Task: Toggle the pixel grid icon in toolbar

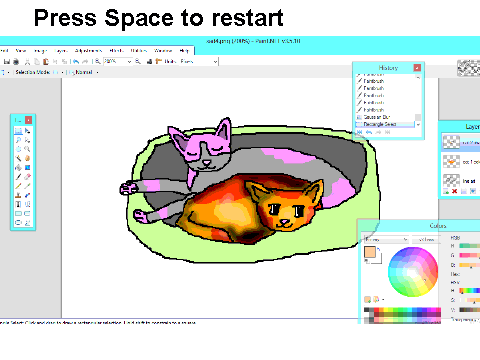Action: click(150, 61)
